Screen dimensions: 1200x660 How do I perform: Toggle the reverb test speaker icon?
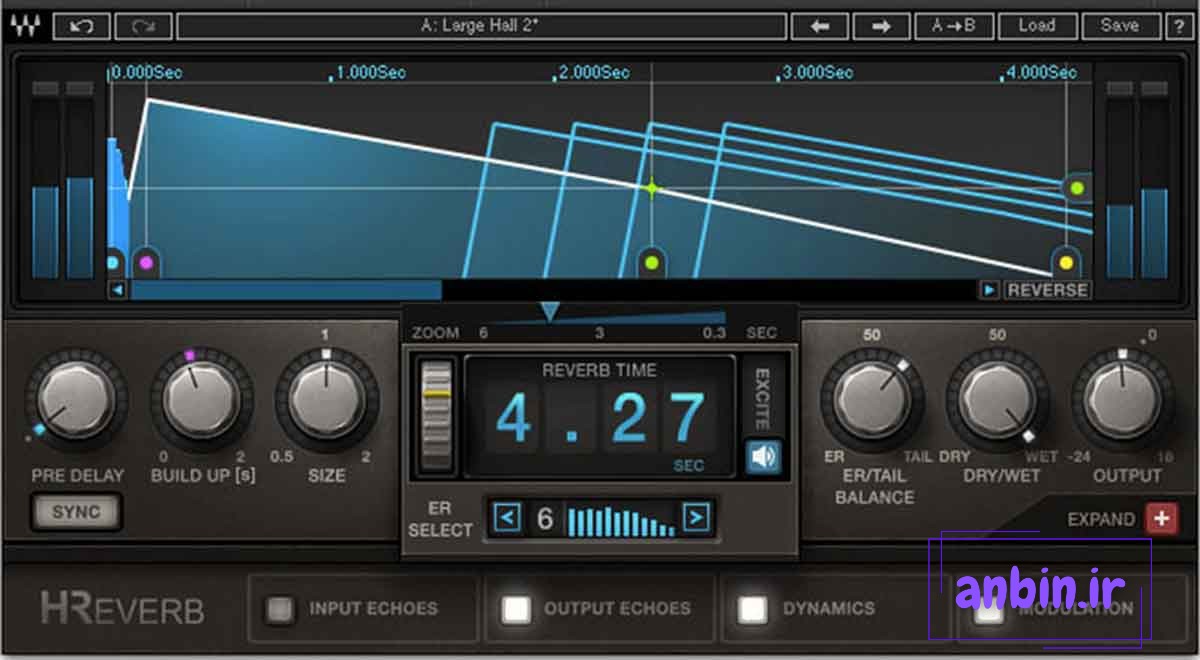[763, 458]
